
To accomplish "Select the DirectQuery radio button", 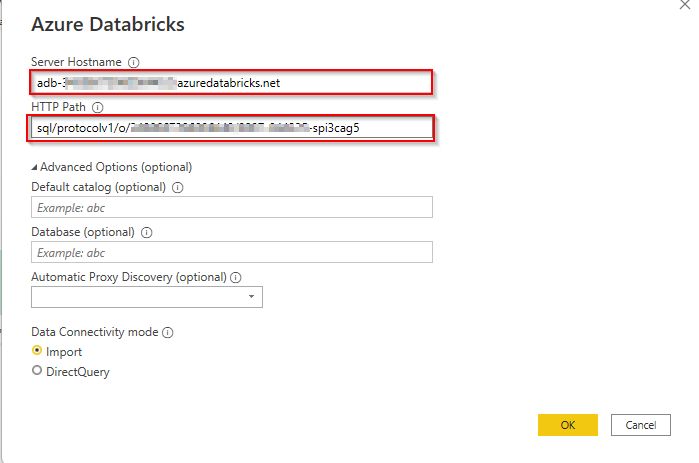I will (x=37, y=370).
